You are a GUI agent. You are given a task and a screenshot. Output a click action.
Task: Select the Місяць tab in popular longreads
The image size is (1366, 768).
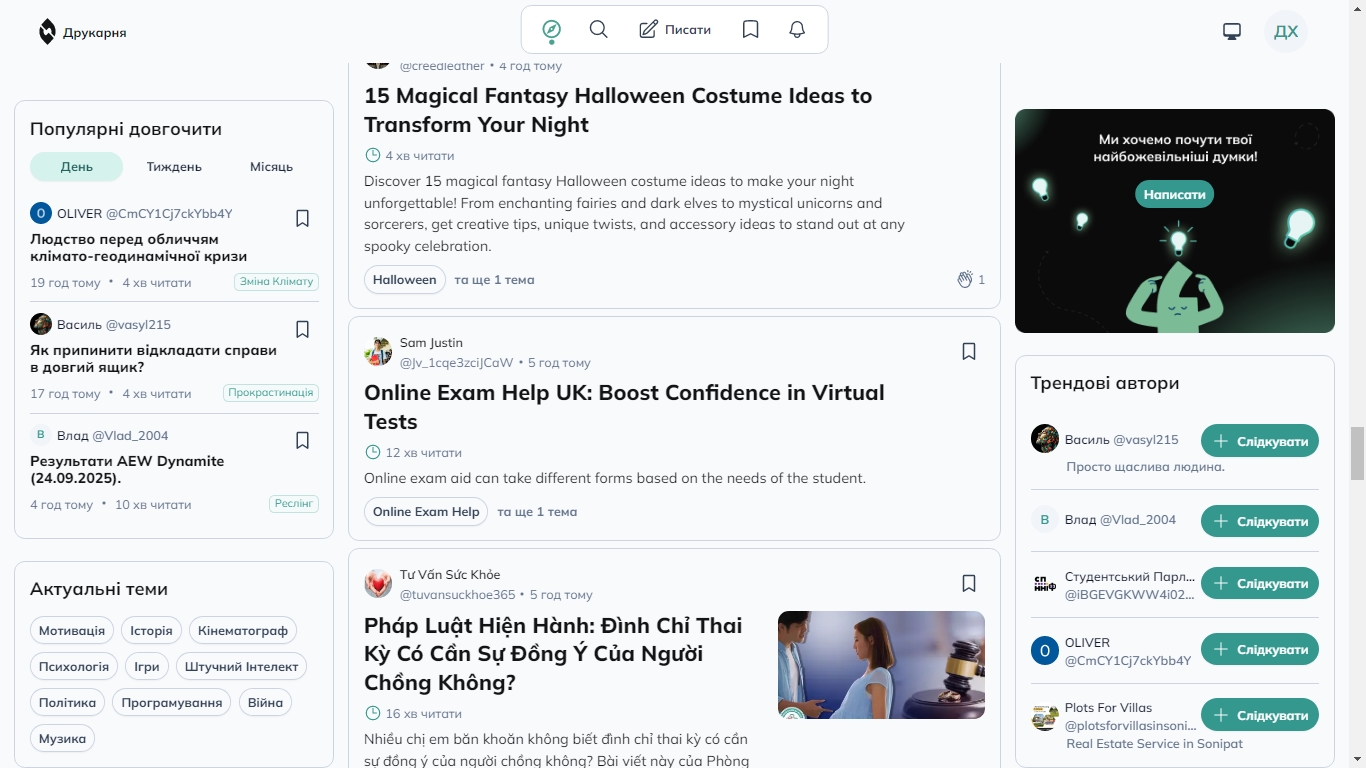point(271,167)
